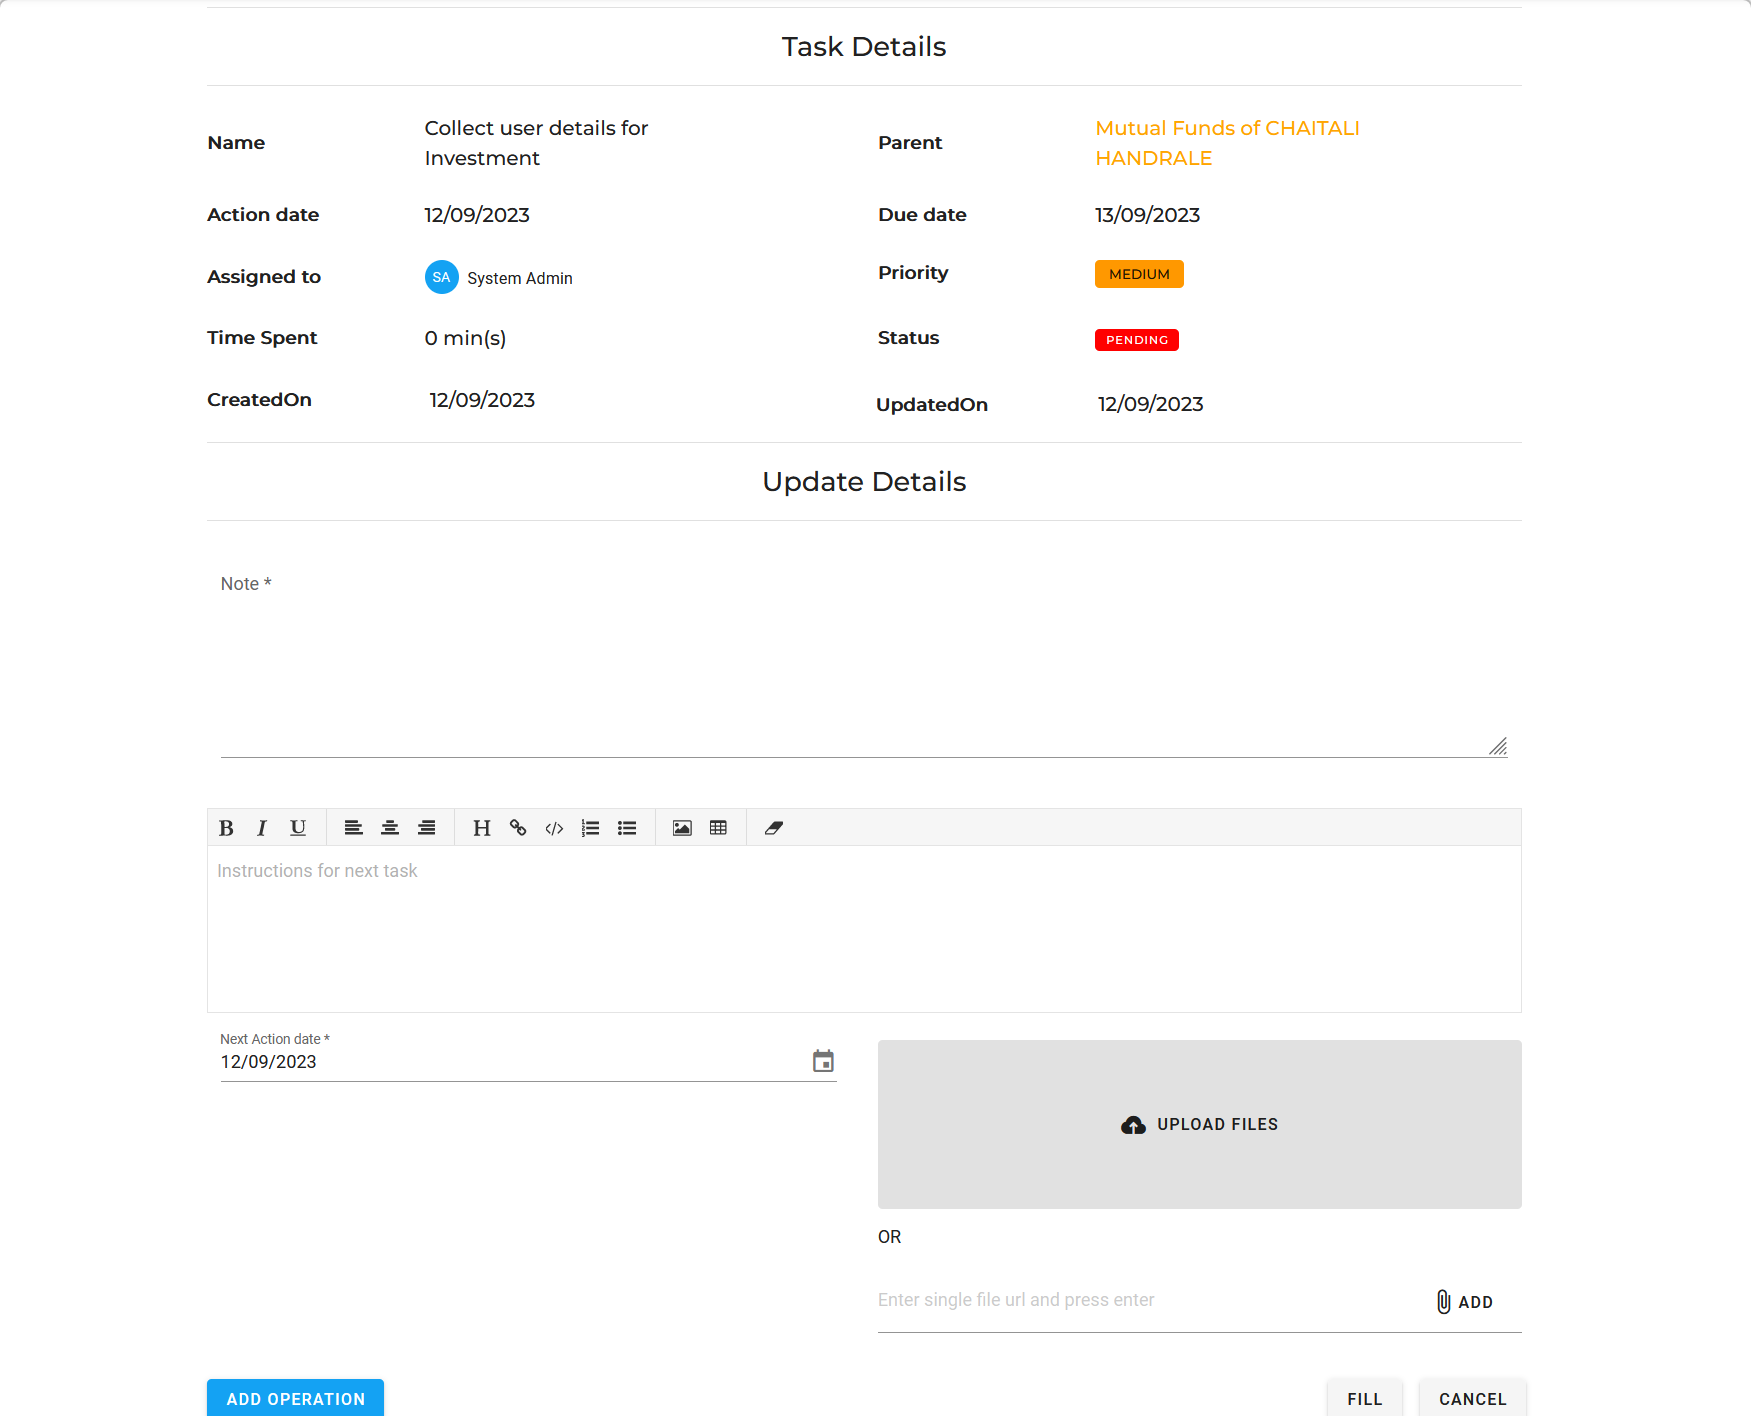Toggle code view in the editor toolbar
Viewport: 1751px width, 1416px height.
[x=554, y=828]
